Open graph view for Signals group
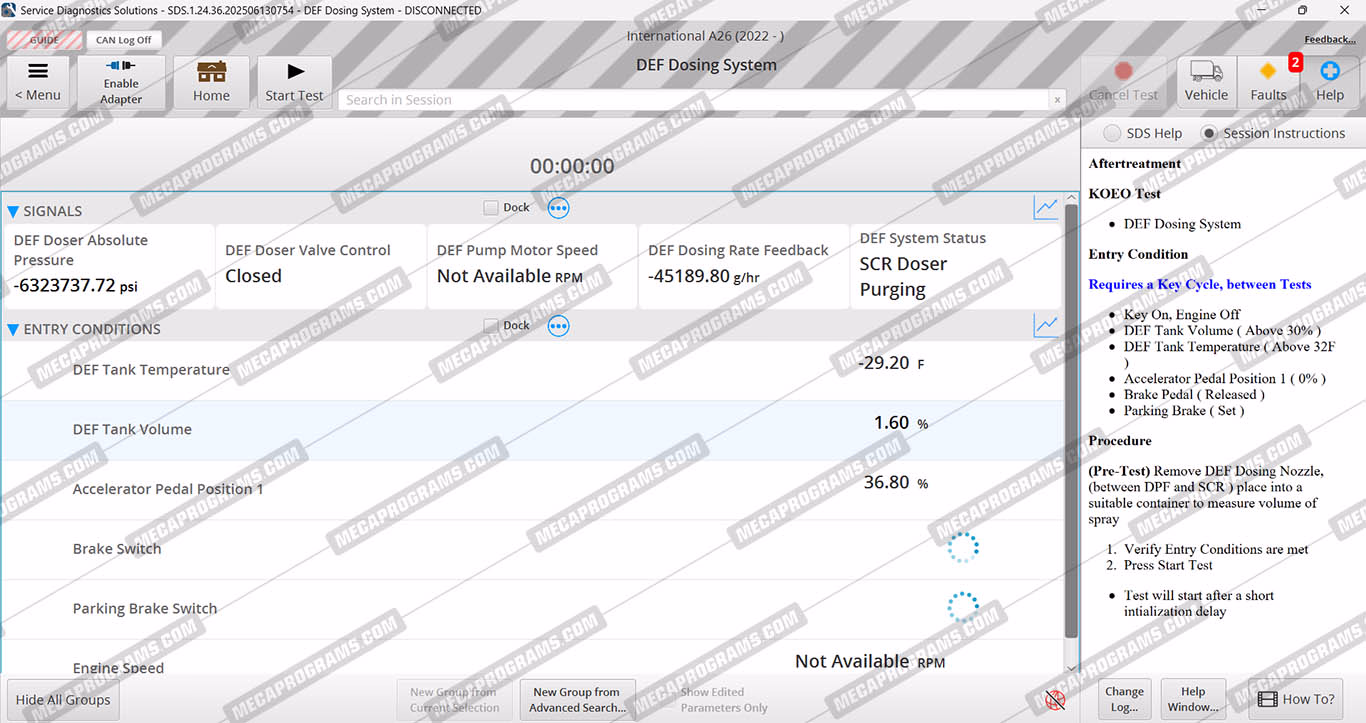Viewport: 1366px width, 723px height. pos(1045,208)
